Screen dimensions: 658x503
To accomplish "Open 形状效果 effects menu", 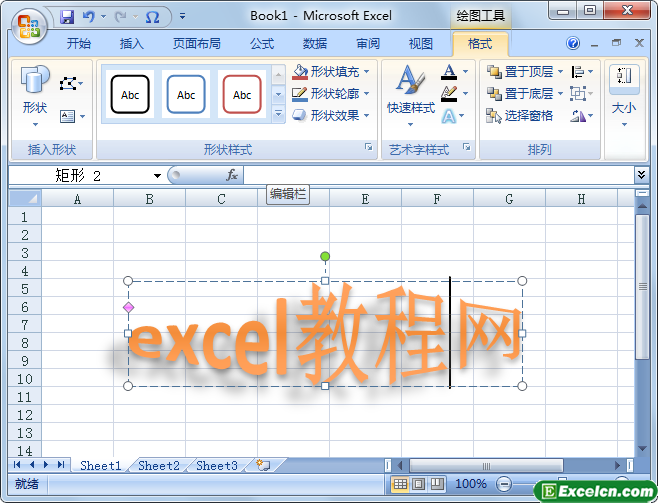I will (x=331, y=115).
